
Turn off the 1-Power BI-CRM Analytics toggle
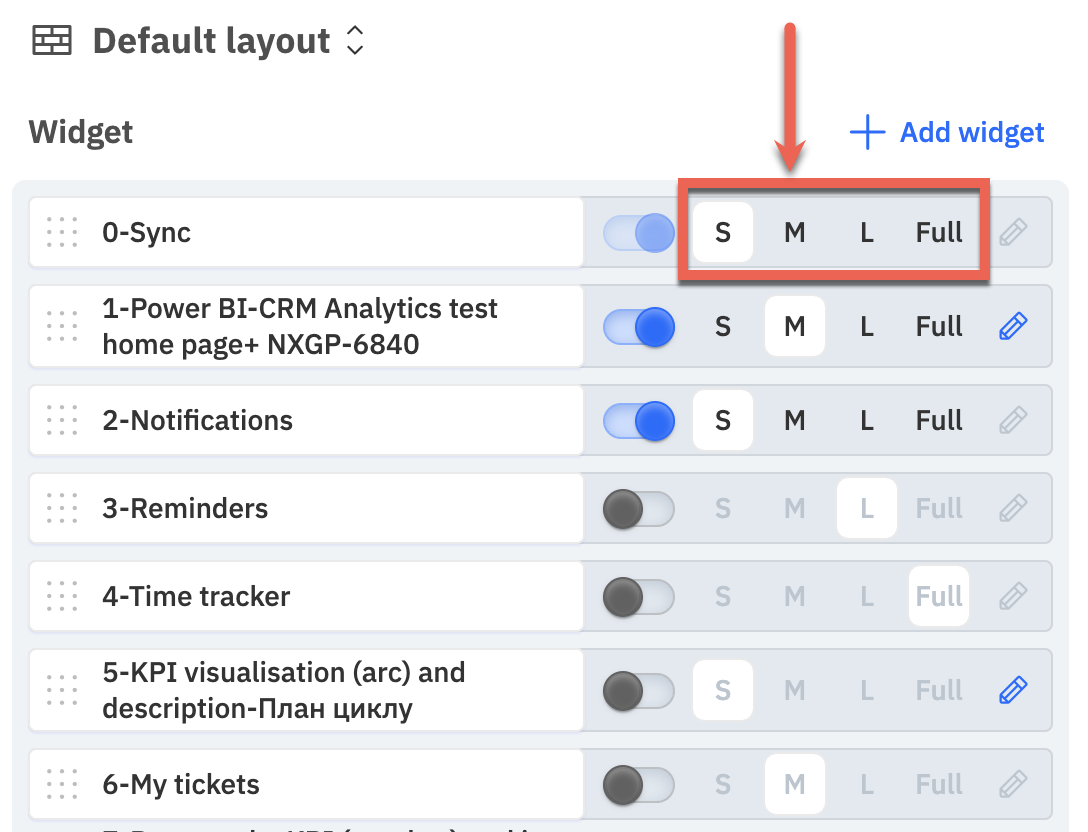[639, 327]
